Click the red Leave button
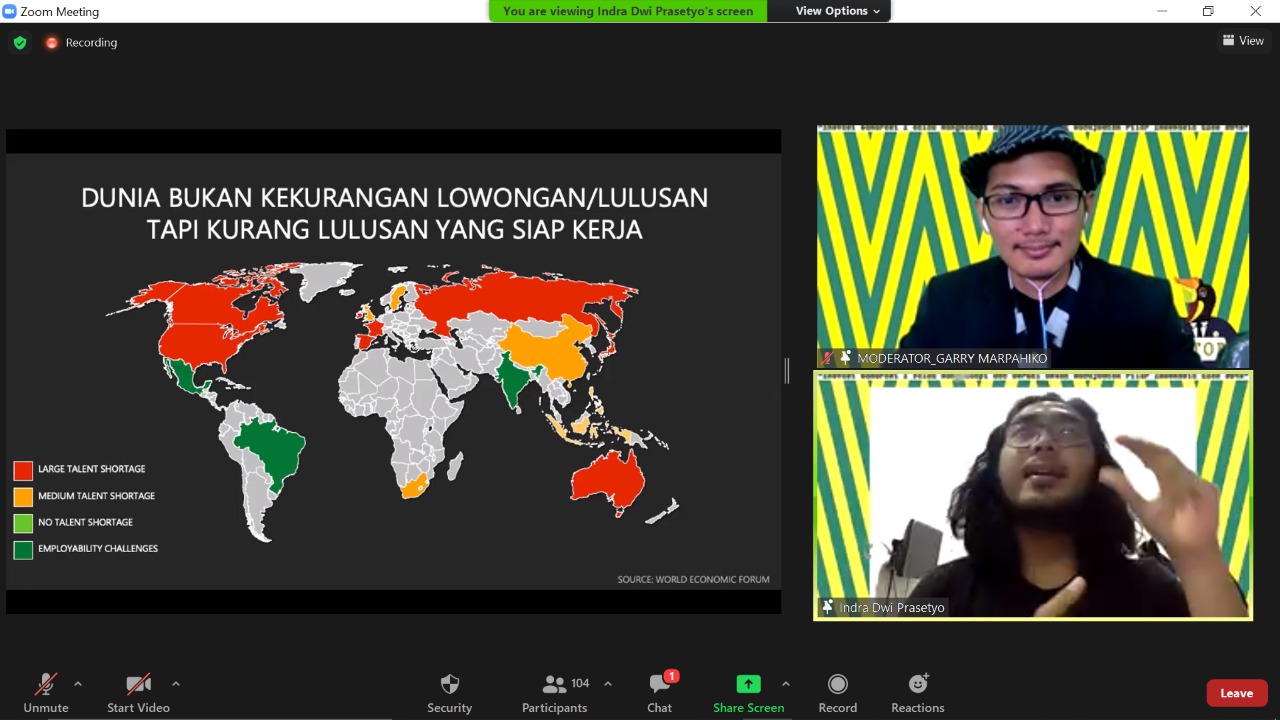The width and height of the screenshot is (1280, 720). 1236,693
